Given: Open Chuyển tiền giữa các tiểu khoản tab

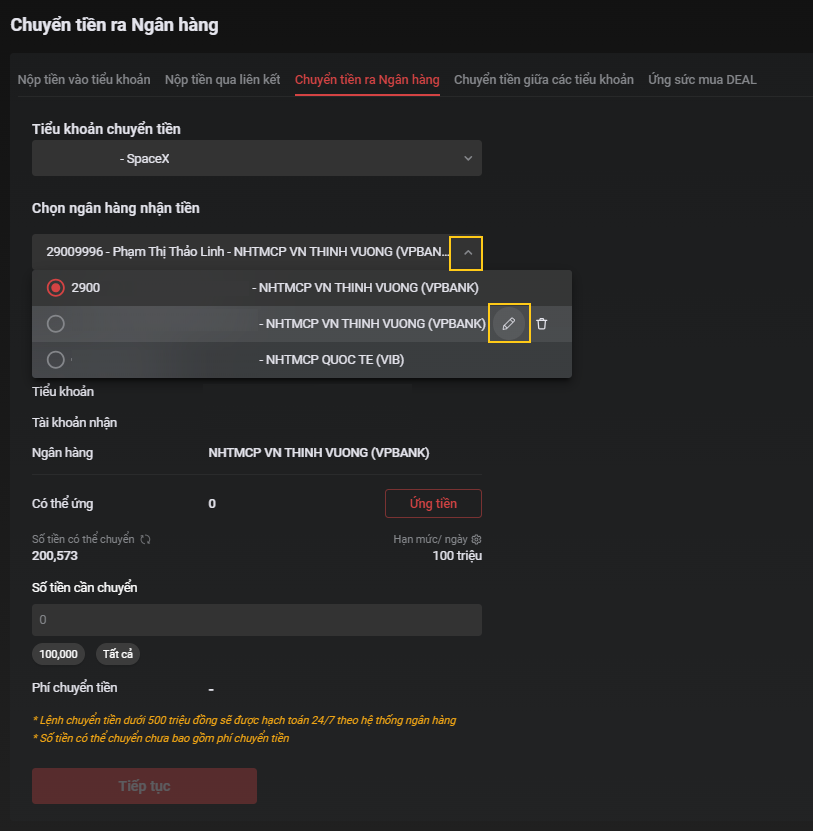Looking at the screenshot, I should click(x=544, y=80).
